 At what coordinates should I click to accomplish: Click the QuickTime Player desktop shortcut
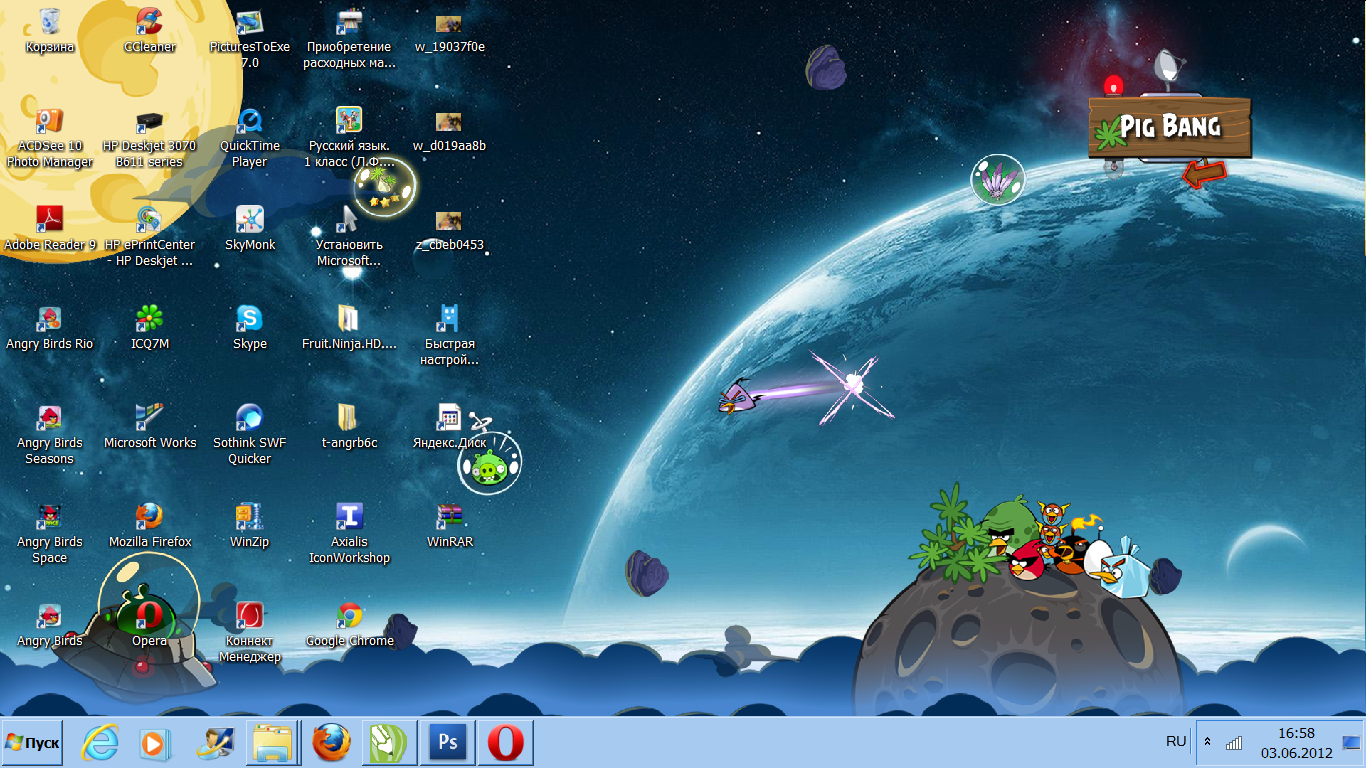[249, 123]
